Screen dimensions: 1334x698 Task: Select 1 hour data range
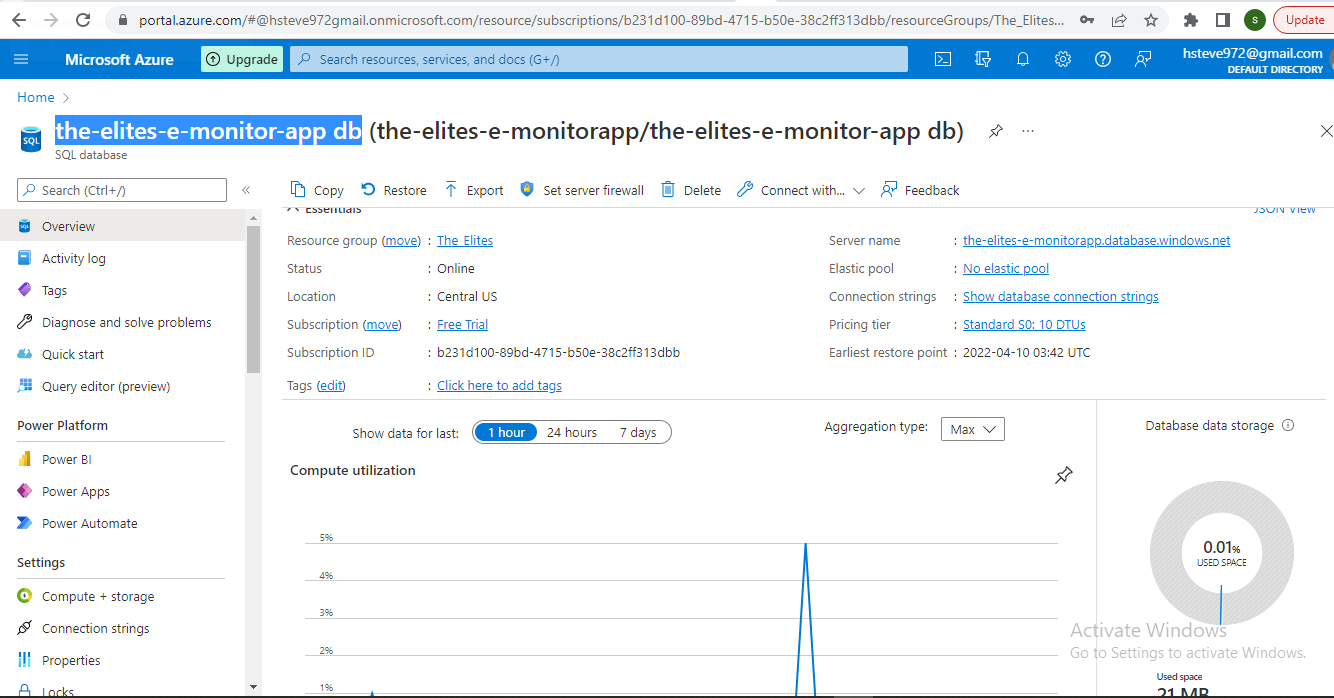click(x=506, y=433)
